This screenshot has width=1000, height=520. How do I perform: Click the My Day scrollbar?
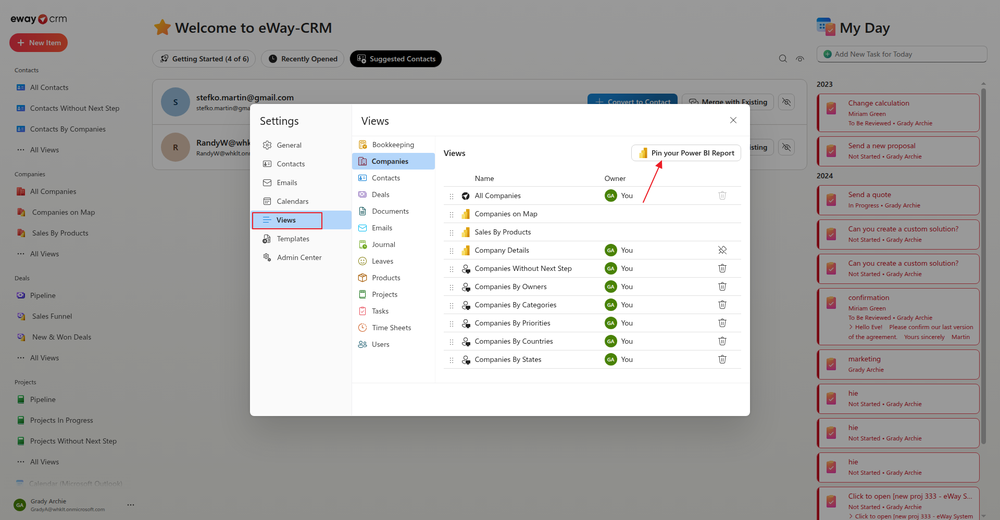tap(983, 268)
